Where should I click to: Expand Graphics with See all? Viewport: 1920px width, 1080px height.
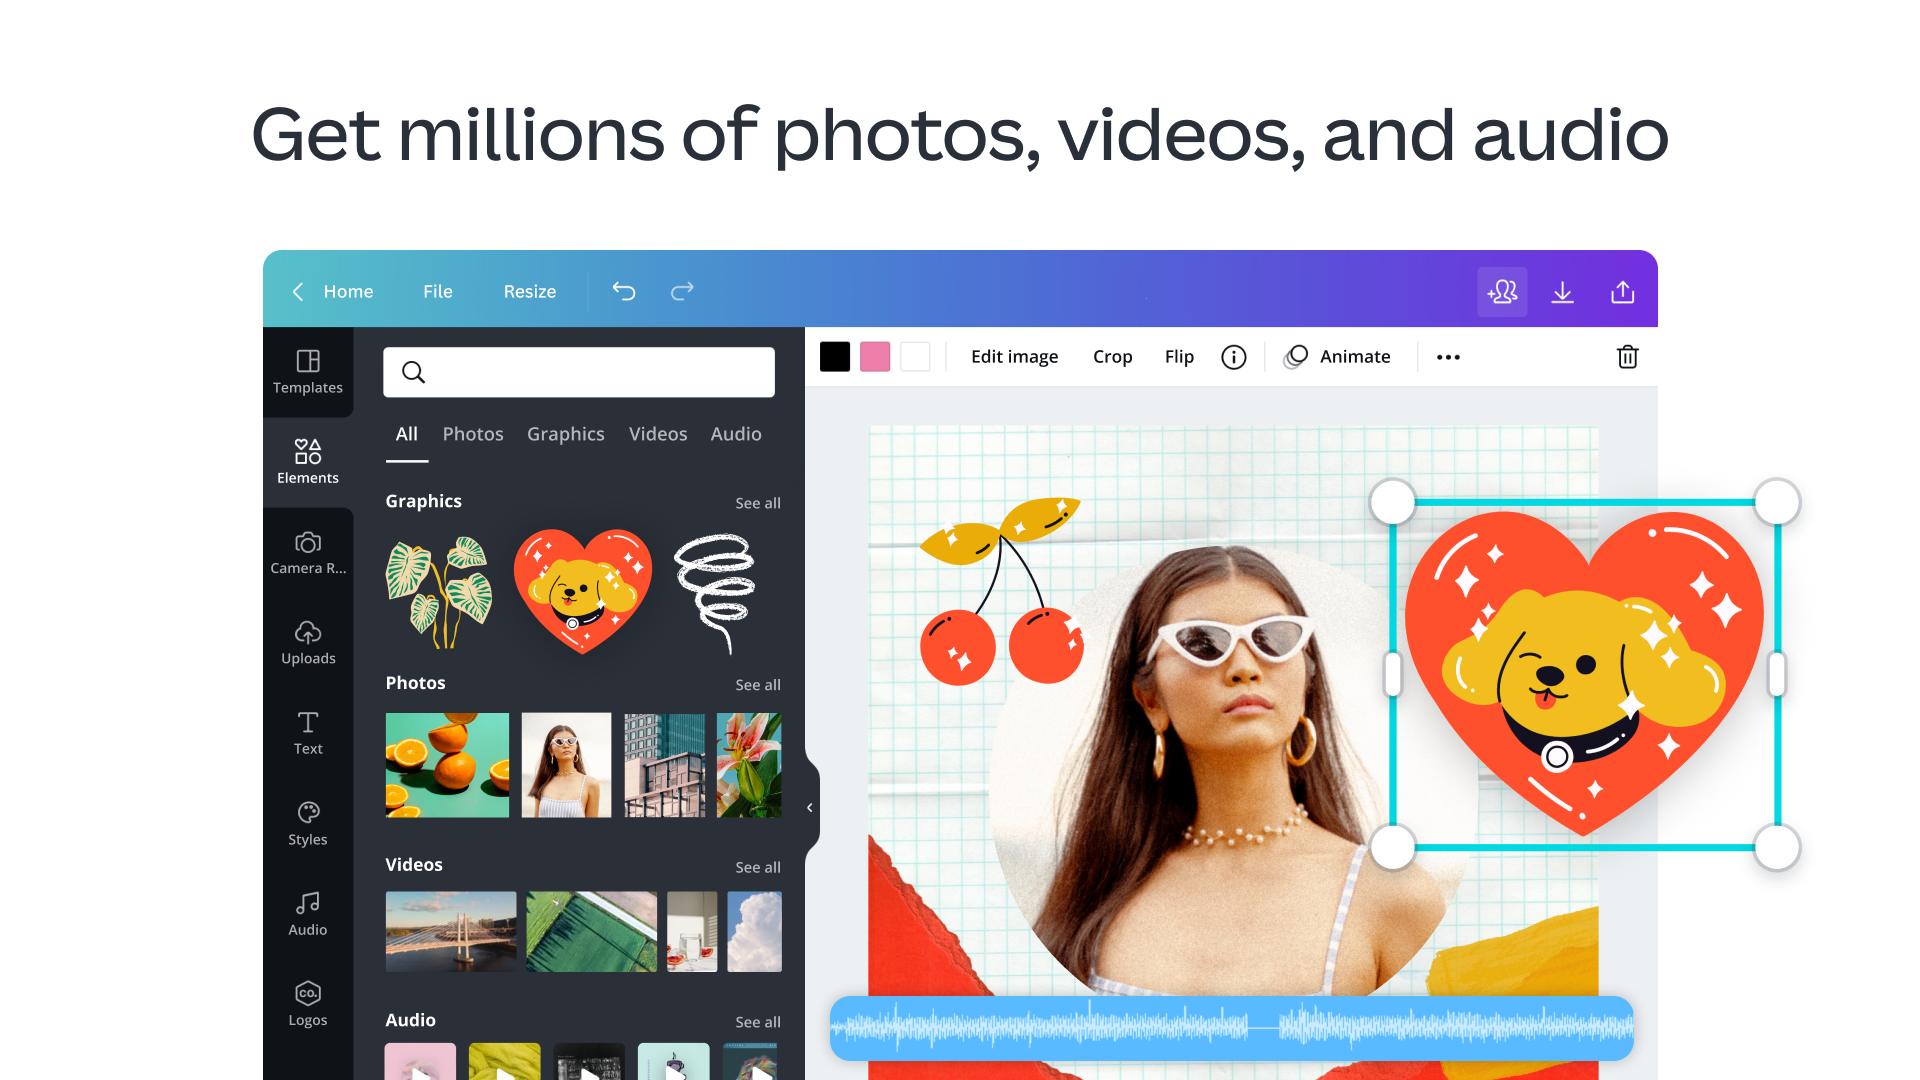[x=757, y=503]
